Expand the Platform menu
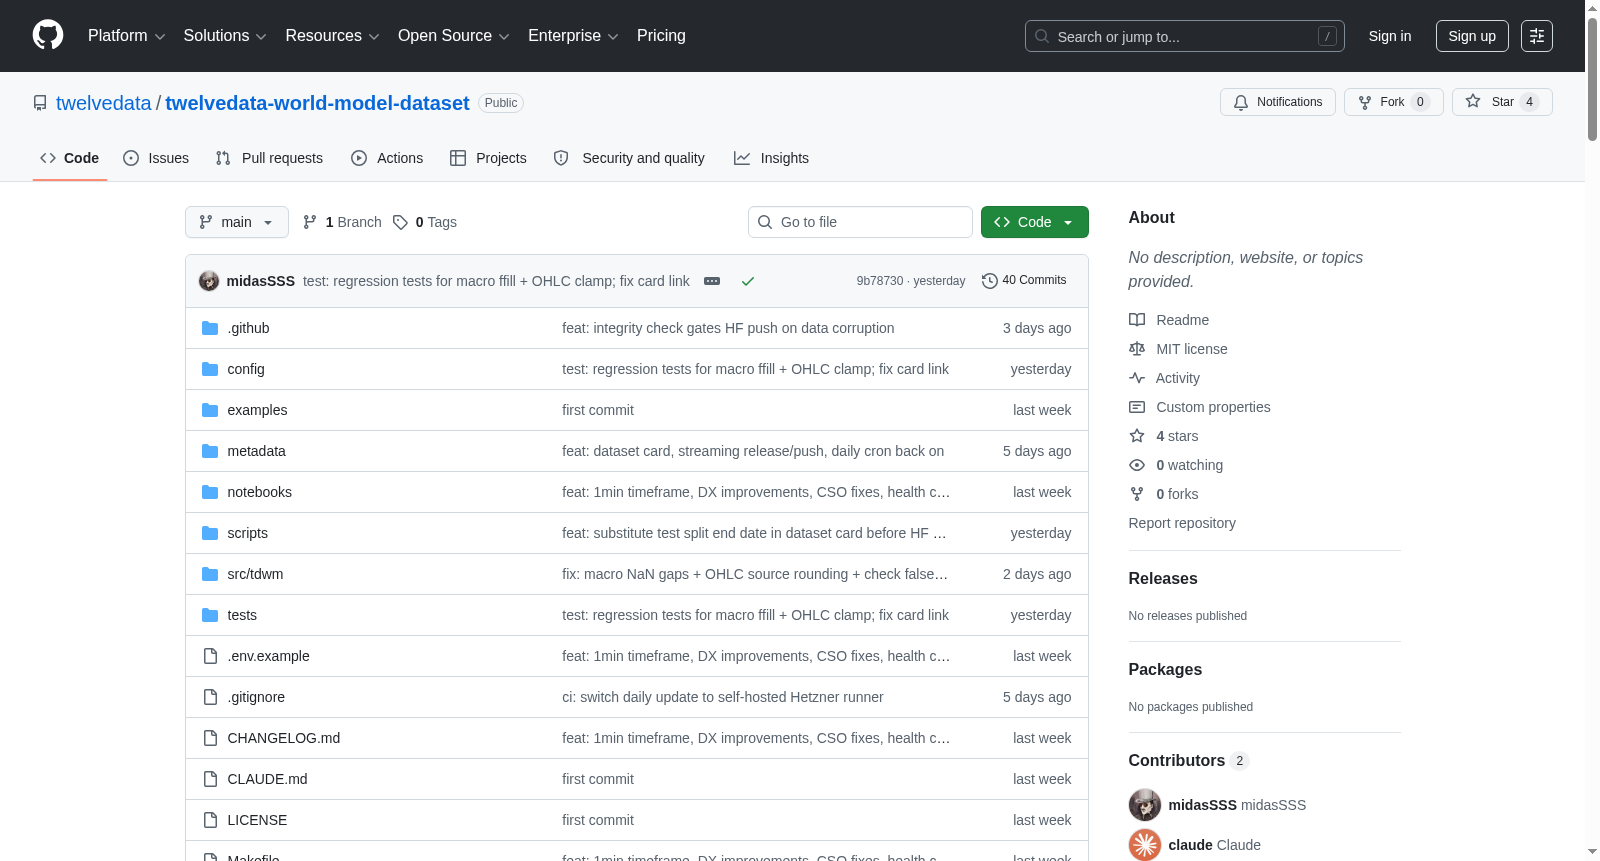Screen dimensions: 1600x861 (x=126, y=36)
